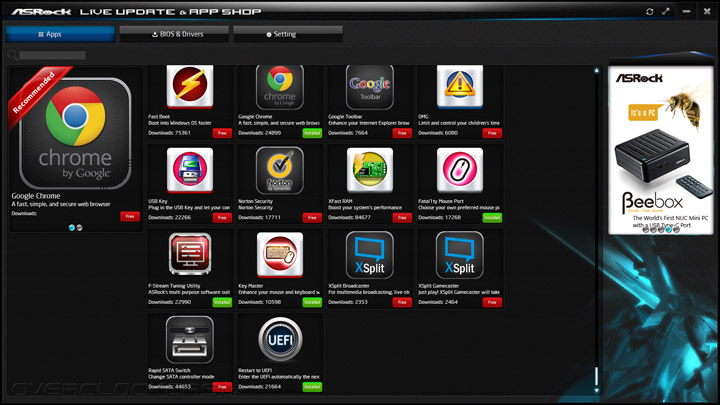Open the Norton Security app icon
Viewport: 720px width, 405px height.
280,170
